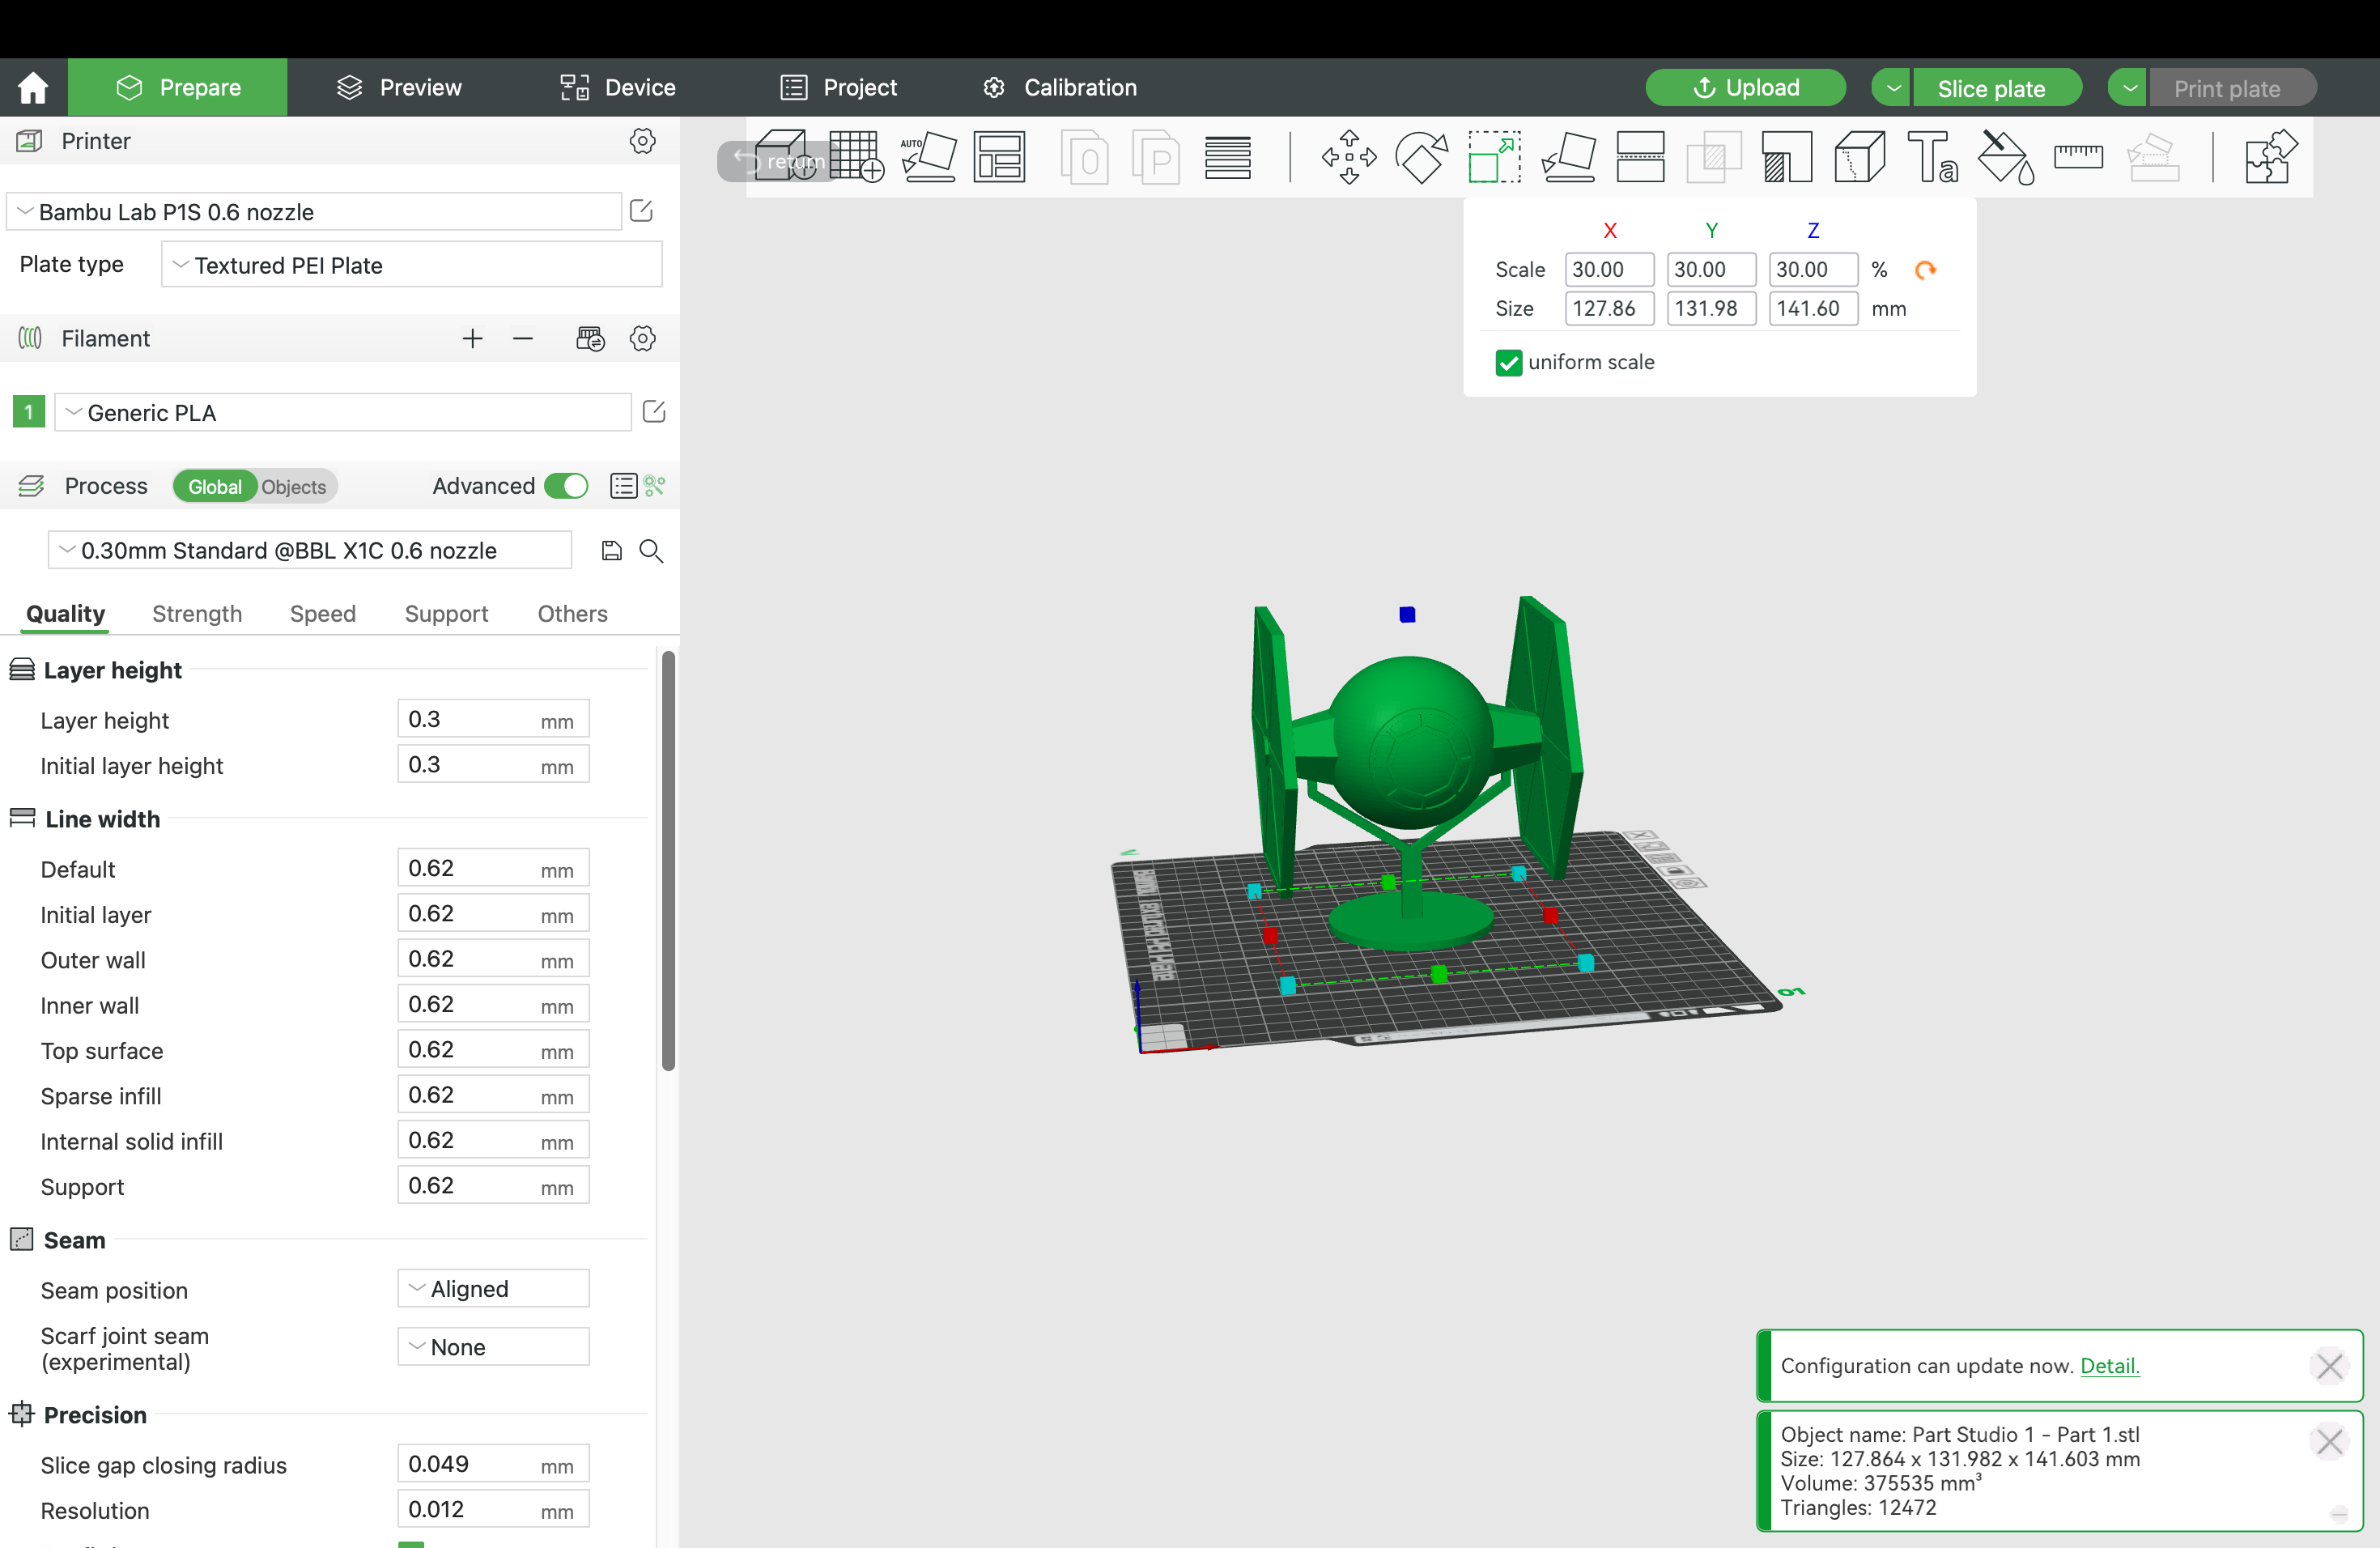
Task: Reset scale with the orange arrow
Action: pyautogui.click(x=1925, y=270)
